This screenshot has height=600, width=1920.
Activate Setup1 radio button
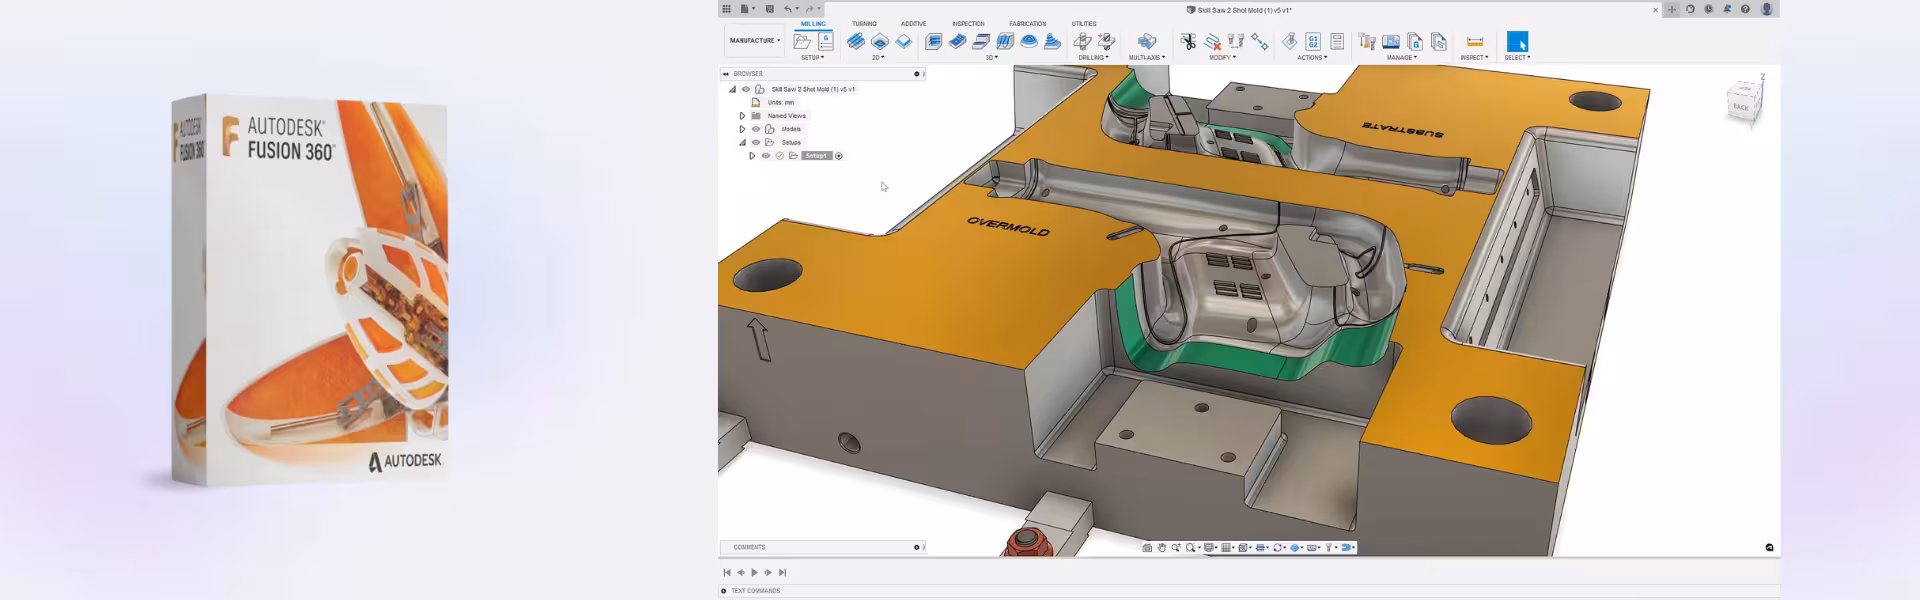[x=839, y=156]
